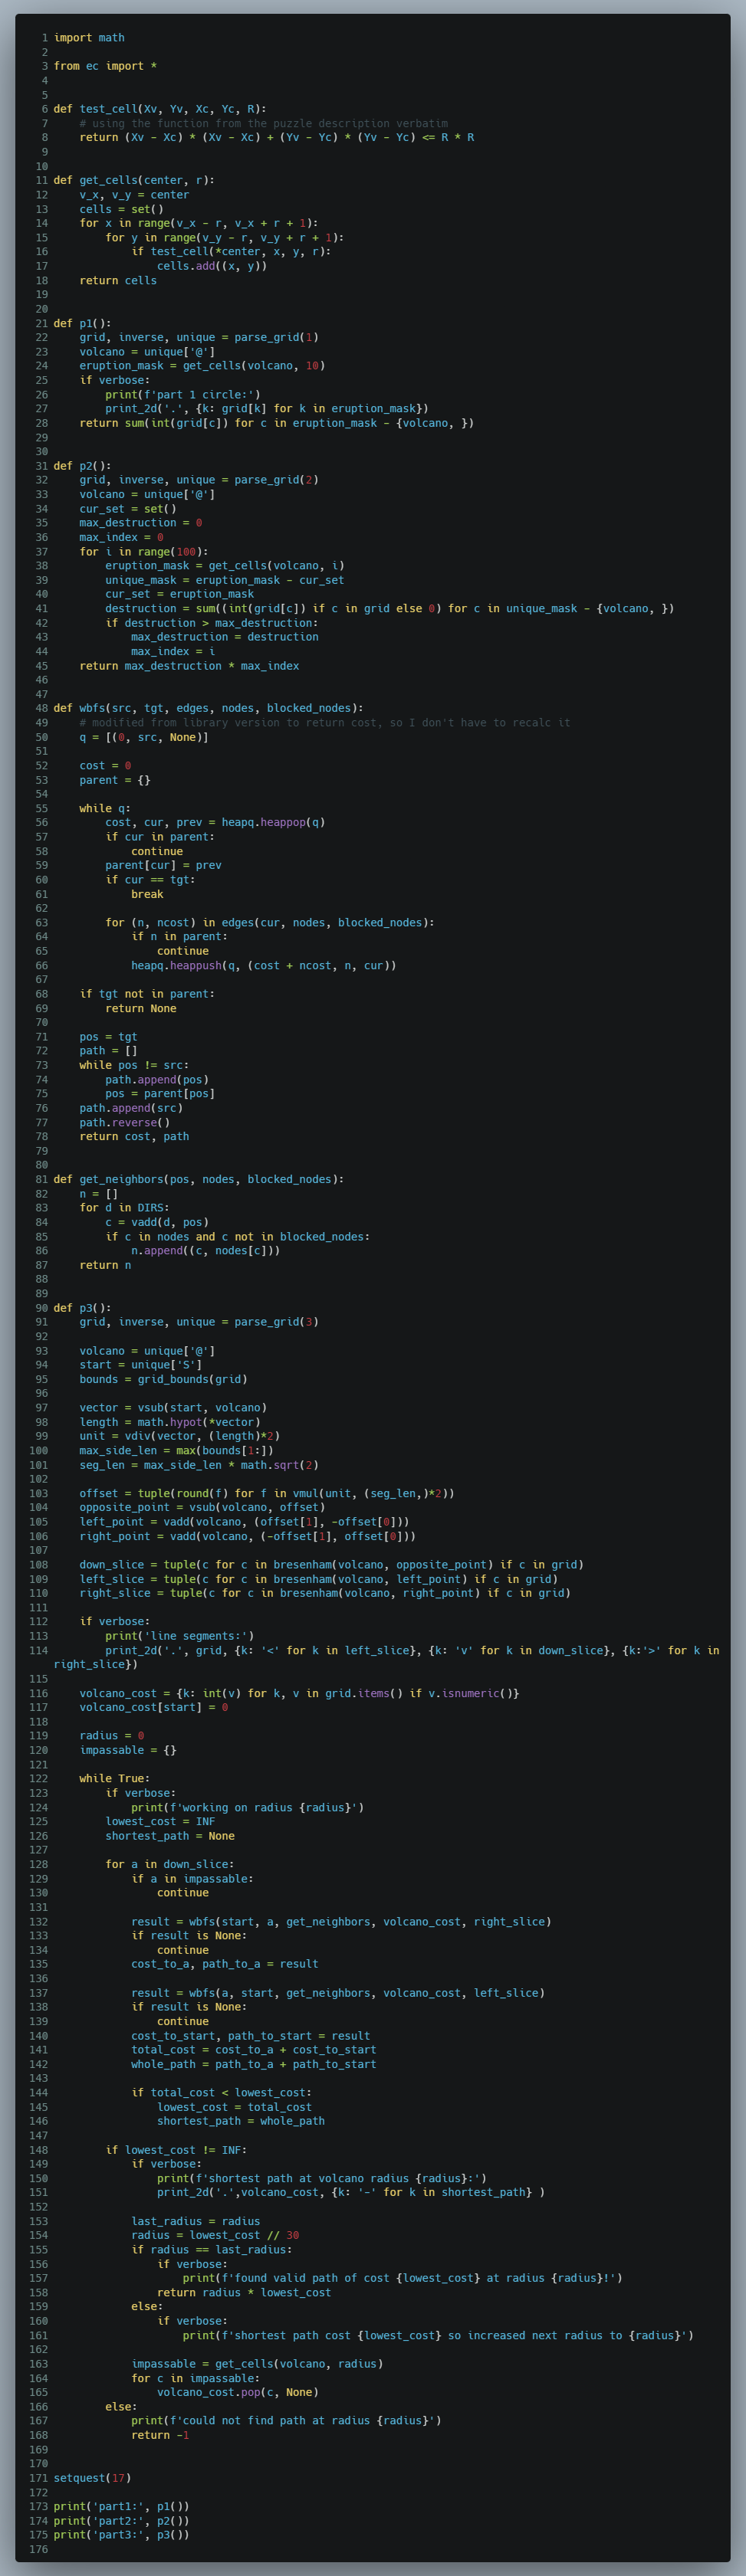Click the 'length = math.hypot(*vector)' line

[x=170, y=1422]
